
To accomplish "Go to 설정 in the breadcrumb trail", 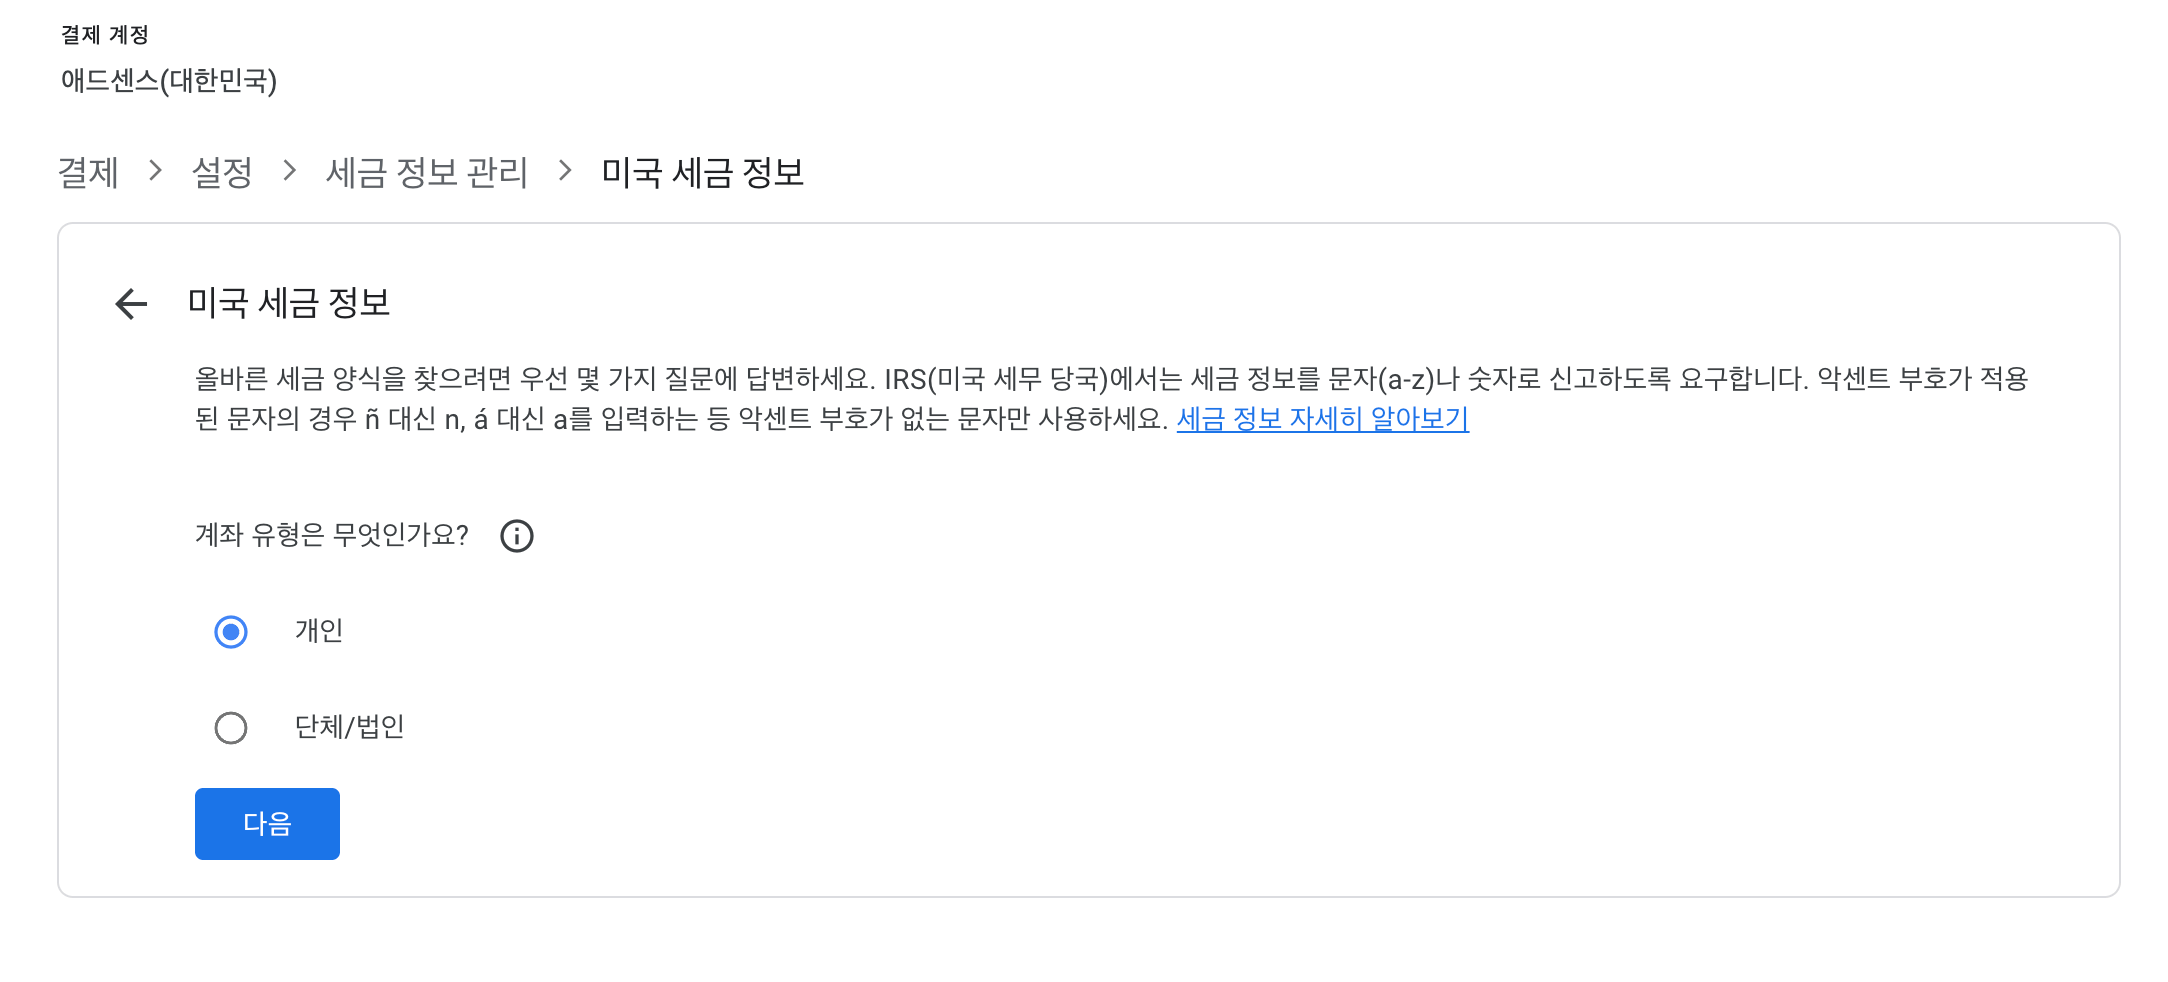I will pos(222,172).
